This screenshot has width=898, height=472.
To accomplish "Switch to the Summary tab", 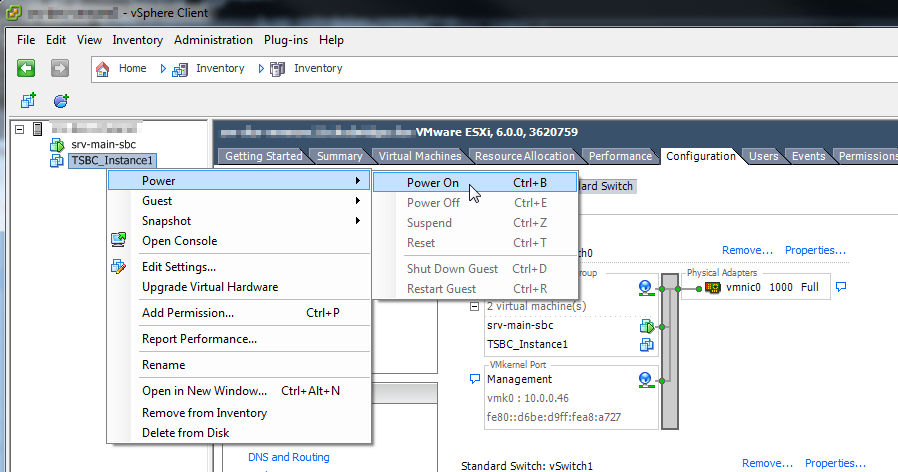I will pos(340,156).
